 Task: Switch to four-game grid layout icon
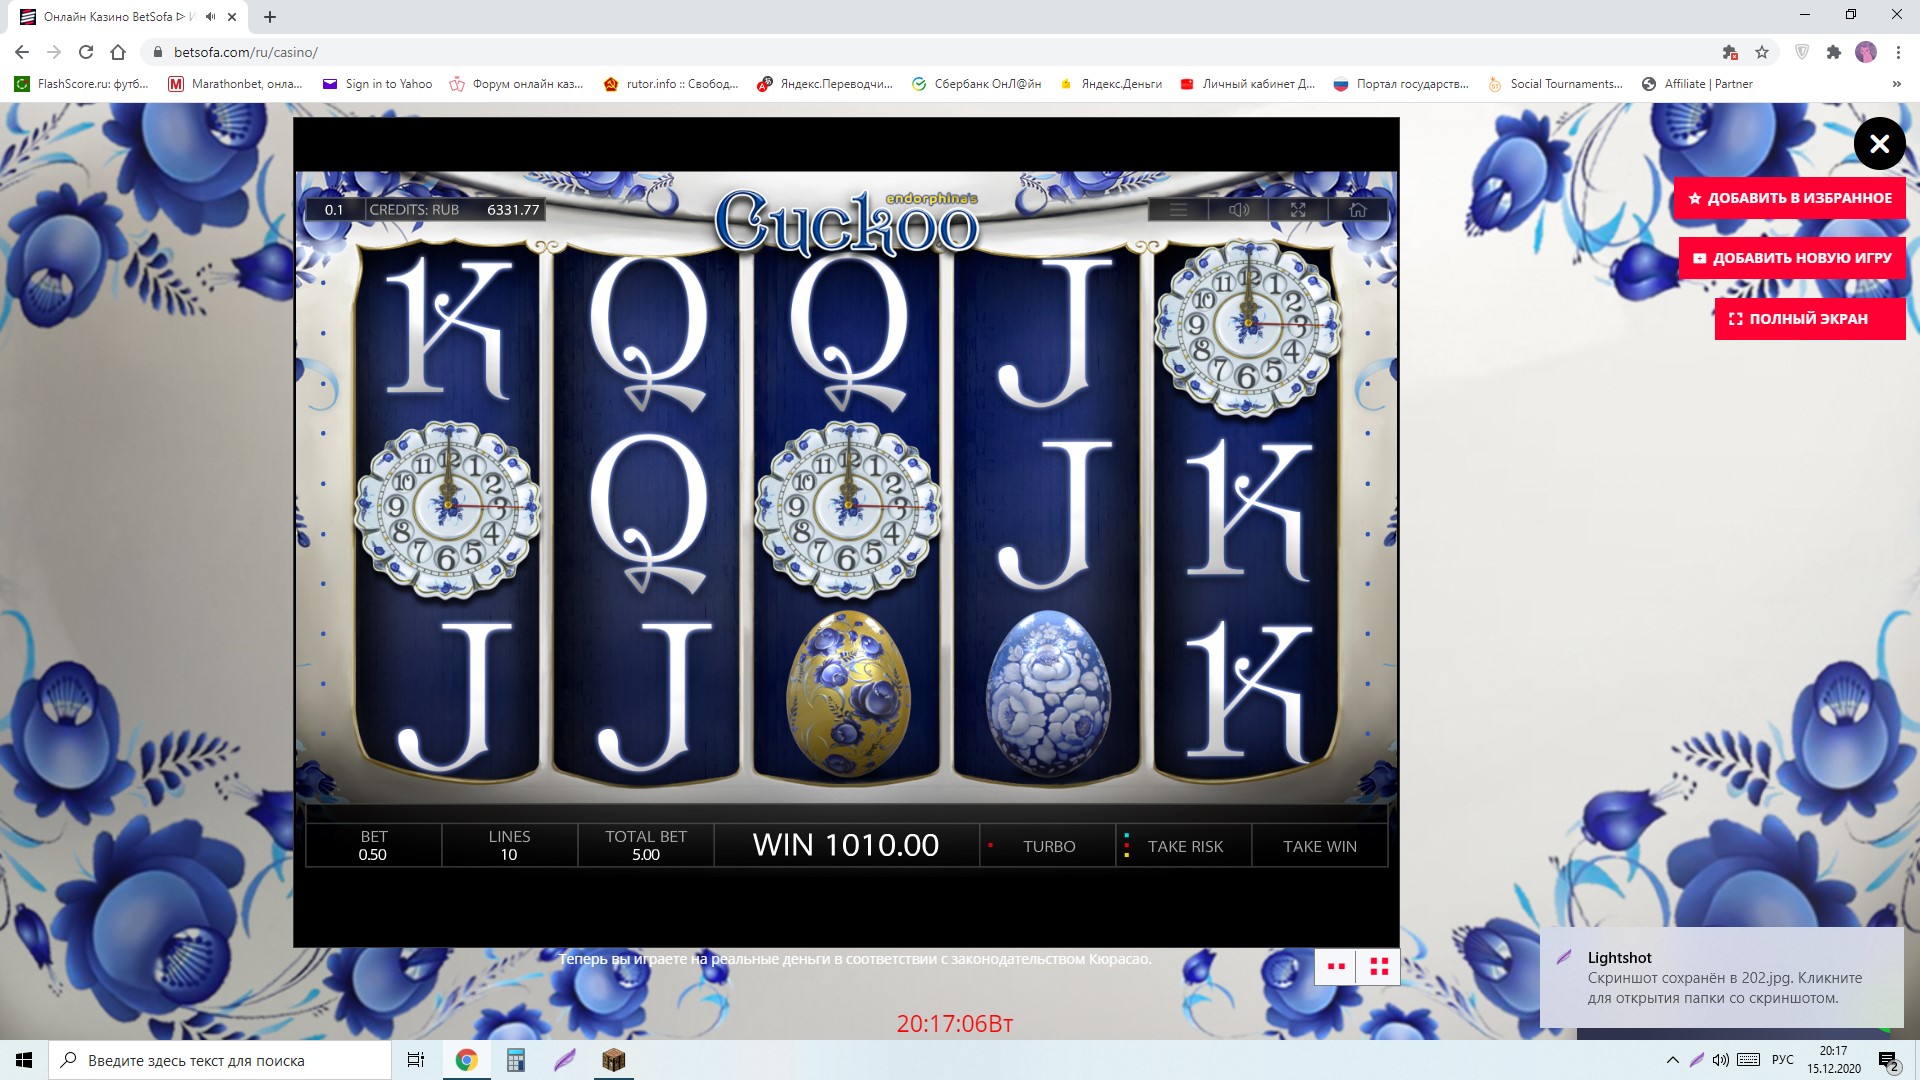click(x=1379, y=967)
